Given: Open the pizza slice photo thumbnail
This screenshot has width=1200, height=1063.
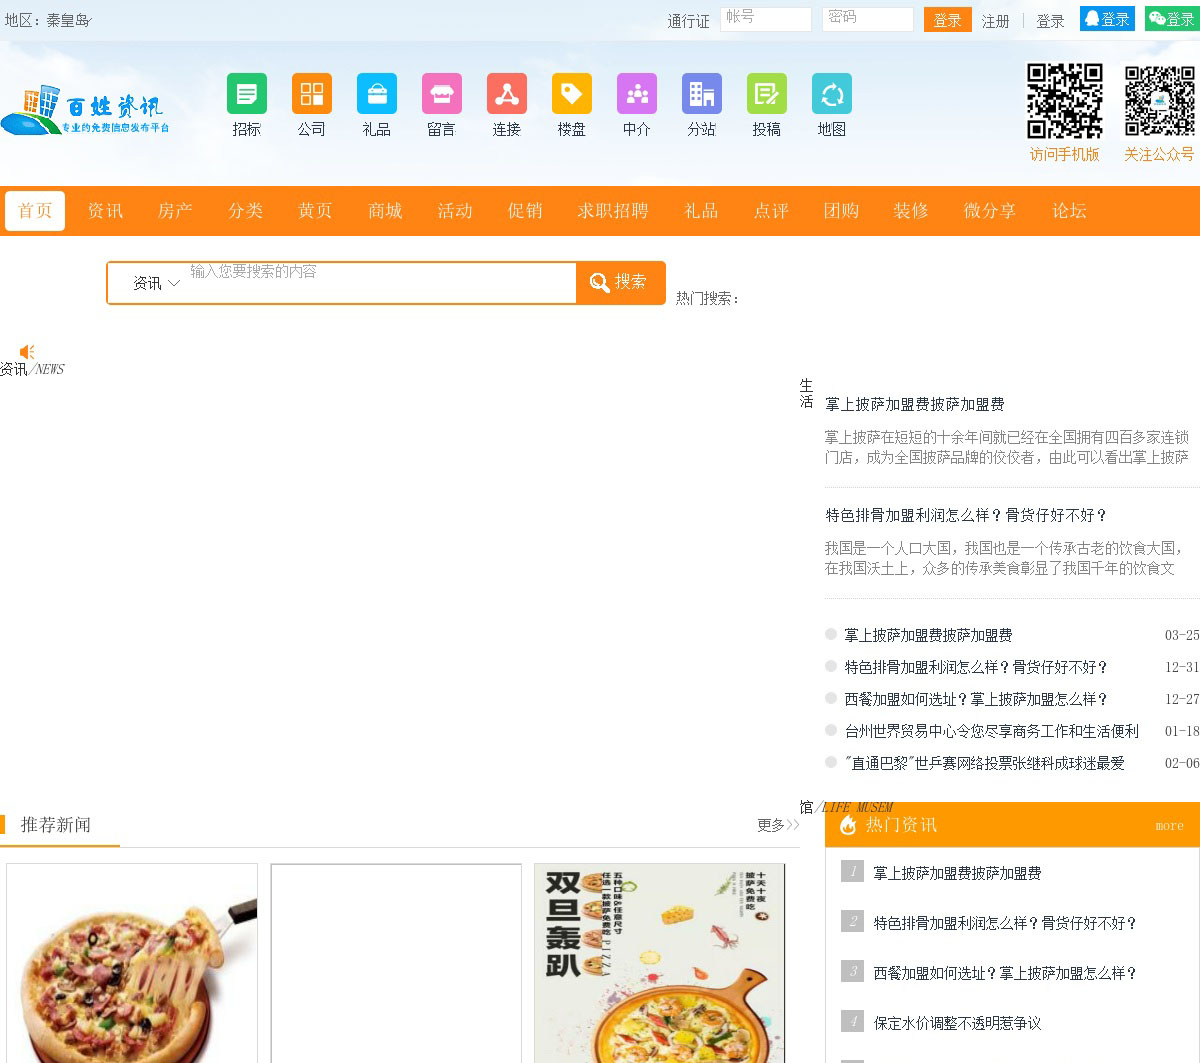Looking at the screenshot, I should tap(132, 963).
